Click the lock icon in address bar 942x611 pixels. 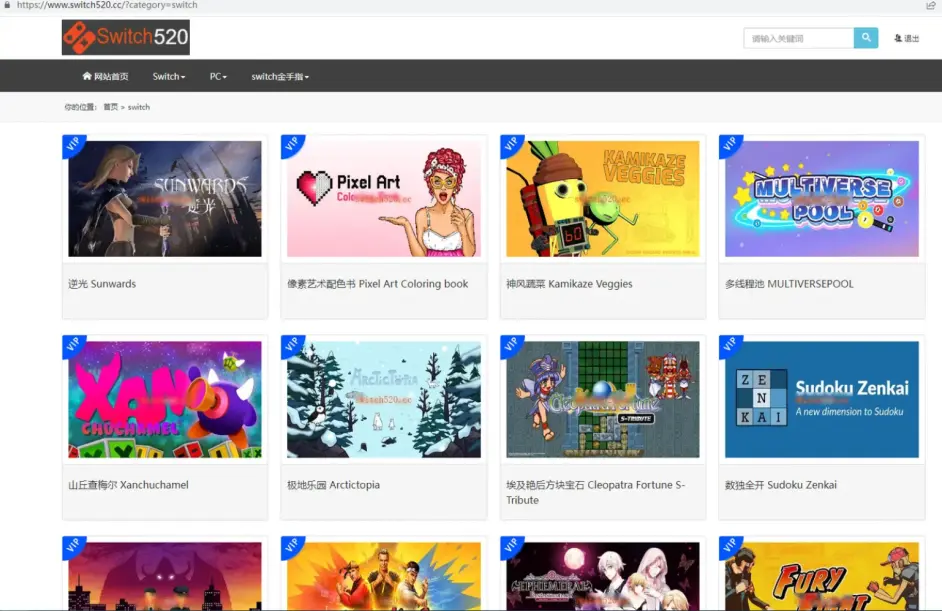coord(7,5)
